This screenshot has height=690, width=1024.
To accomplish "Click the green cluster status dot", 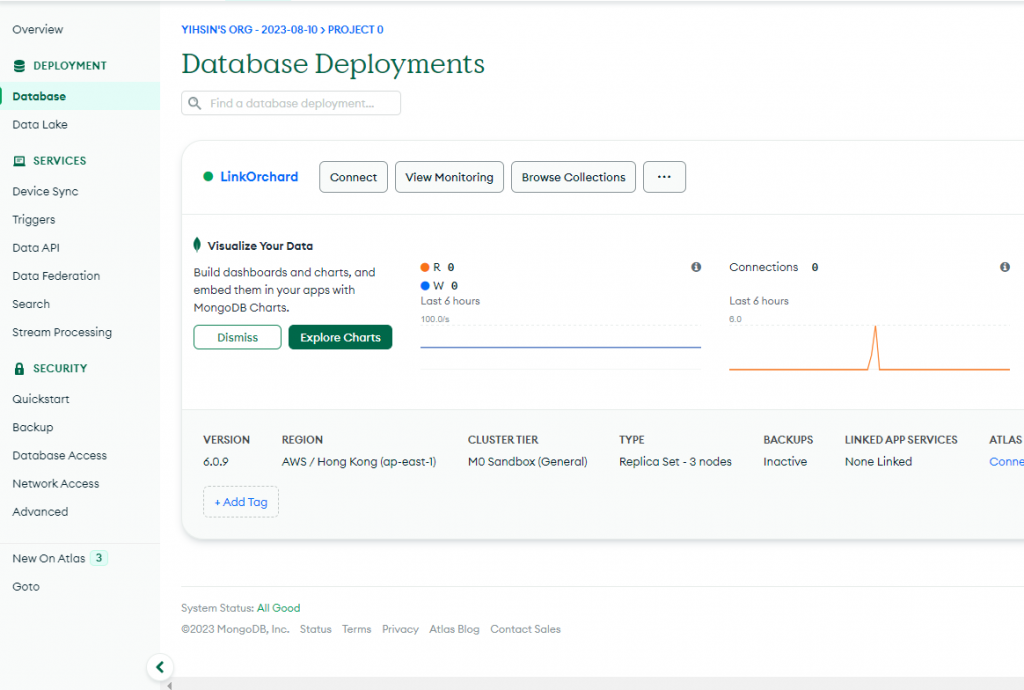I will pos(208,177).
